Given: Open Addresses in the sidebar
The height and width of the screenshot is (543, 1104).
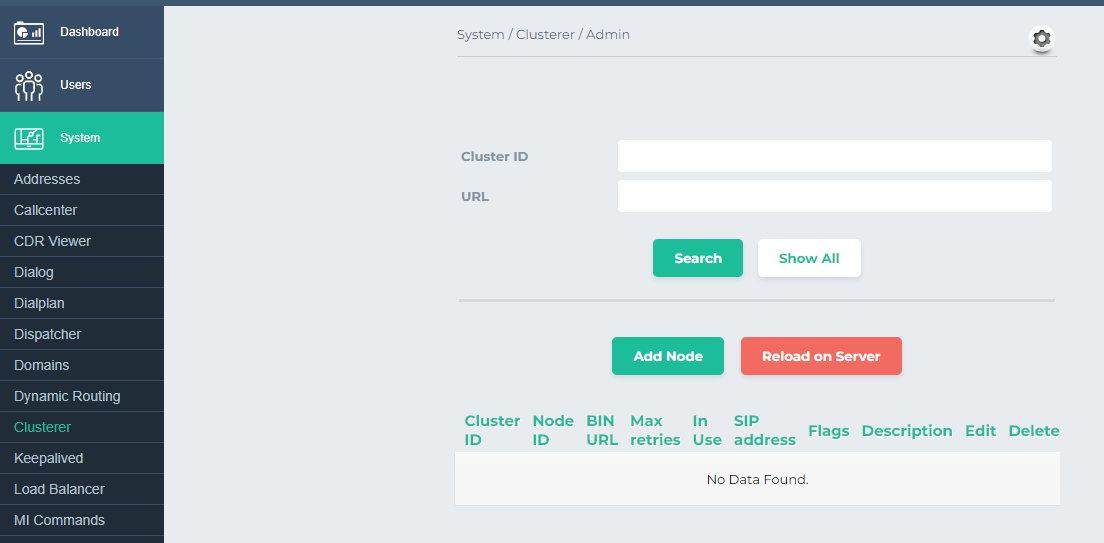Looking at the screenshot, I should [47, 179].
